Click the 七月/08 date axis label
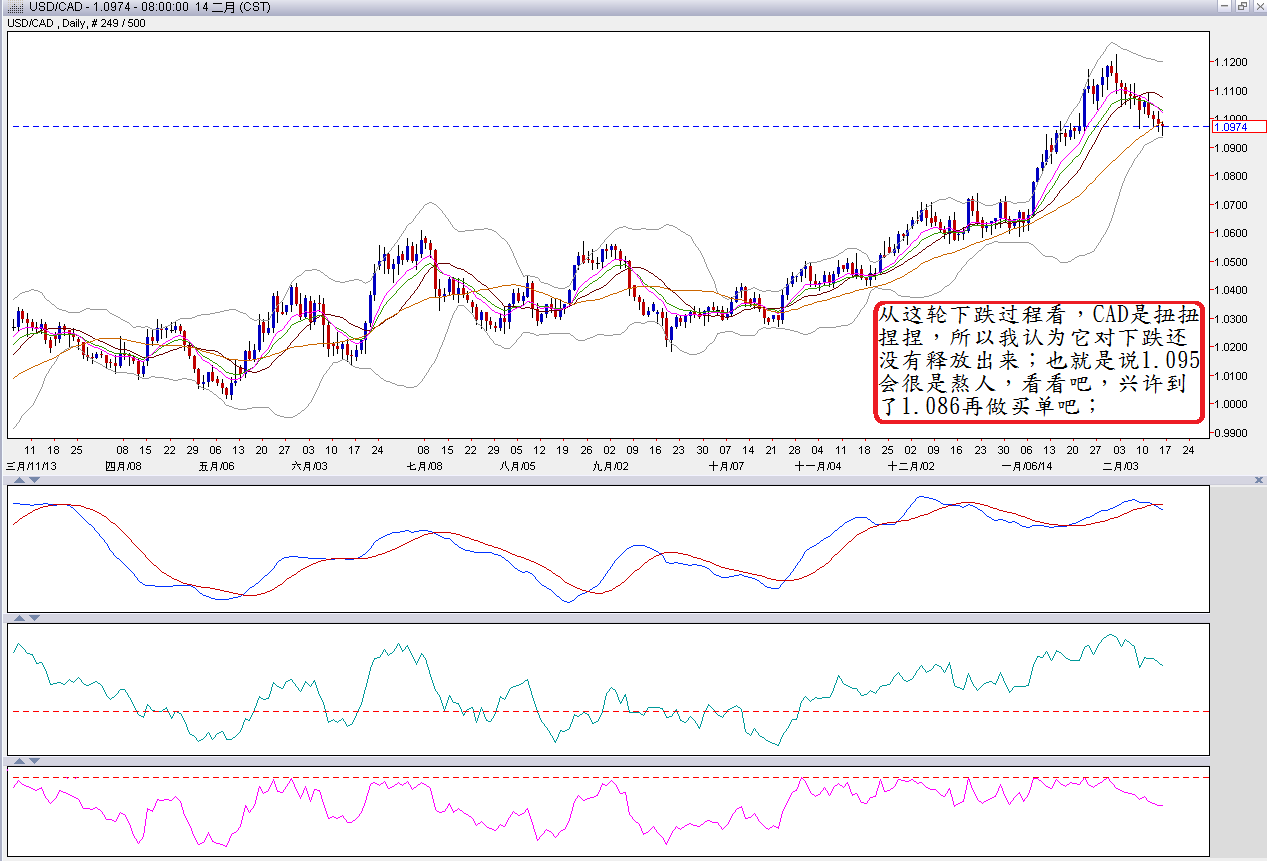The image size is (1267, 861). pos(424,466)
